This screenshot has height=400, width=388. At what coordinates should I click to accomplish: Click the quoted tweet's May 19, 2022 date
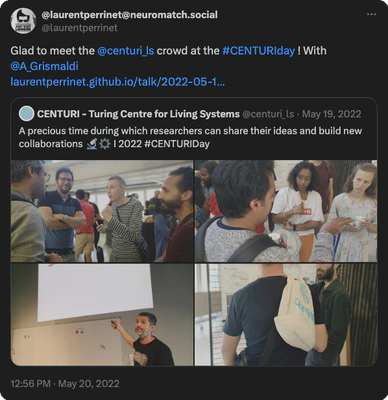pos(332,114)
